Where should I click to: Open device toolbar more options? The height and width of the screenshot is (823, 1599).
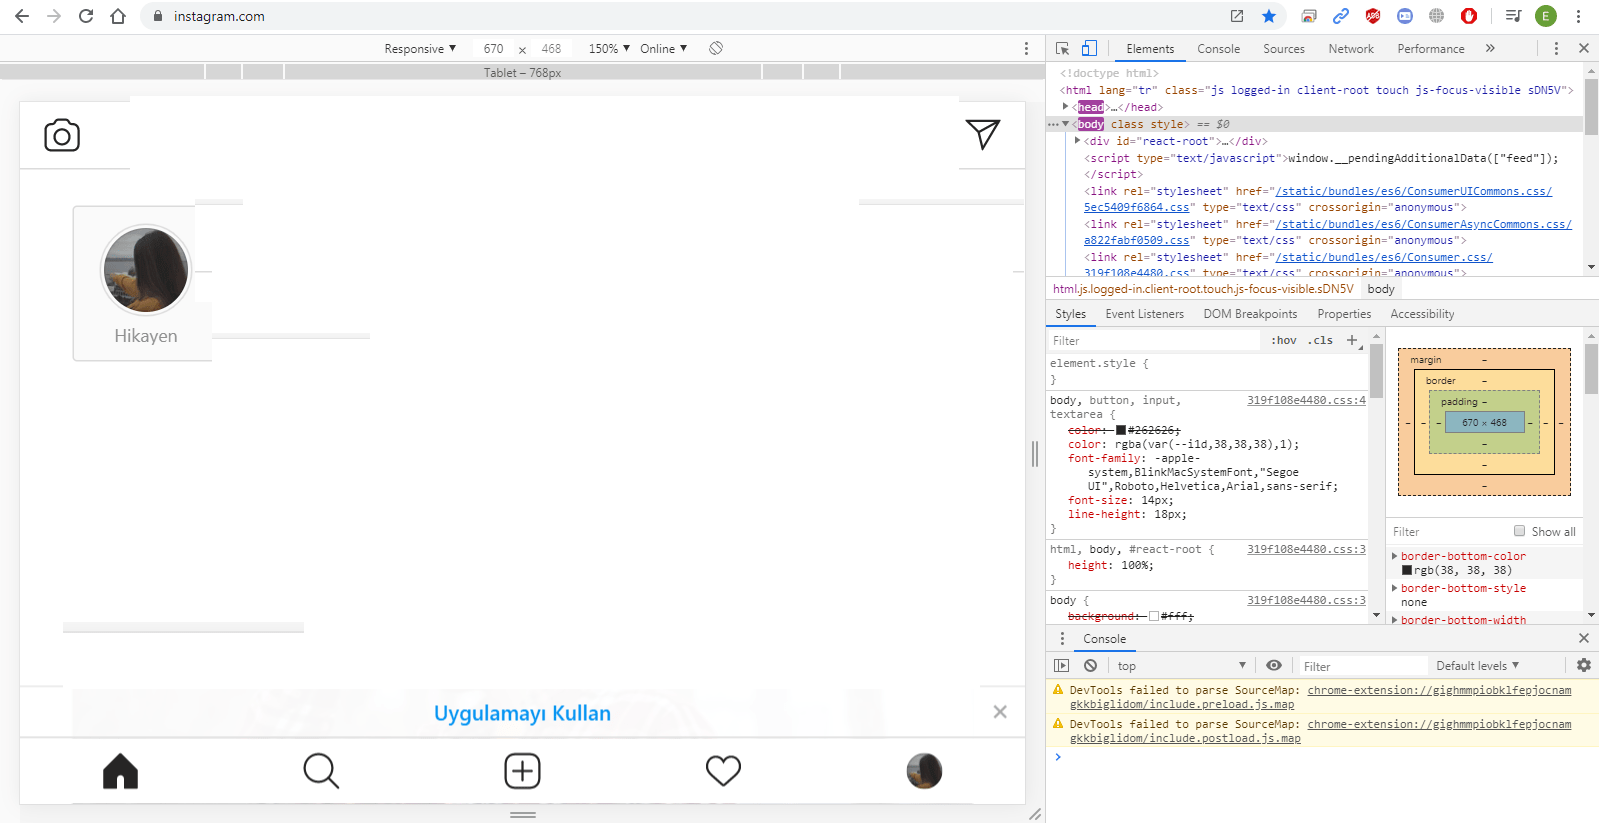(x=1026, y=48)
